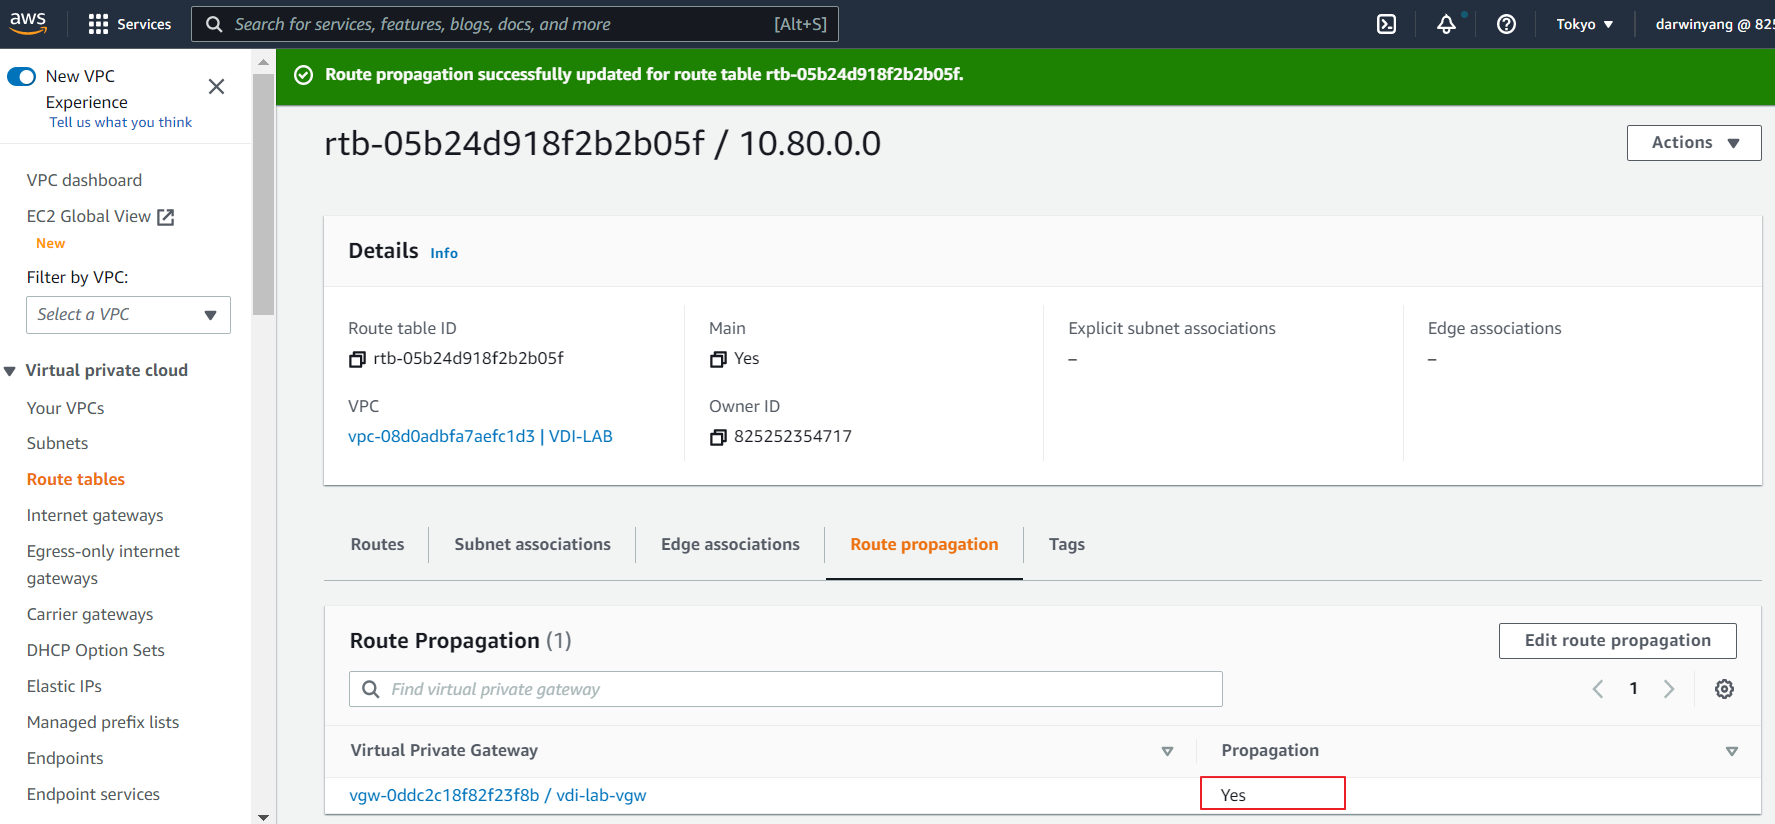Open the Select a VPC filter dropdown
This screenshot has width=1775, height=824.
(128, 315)
